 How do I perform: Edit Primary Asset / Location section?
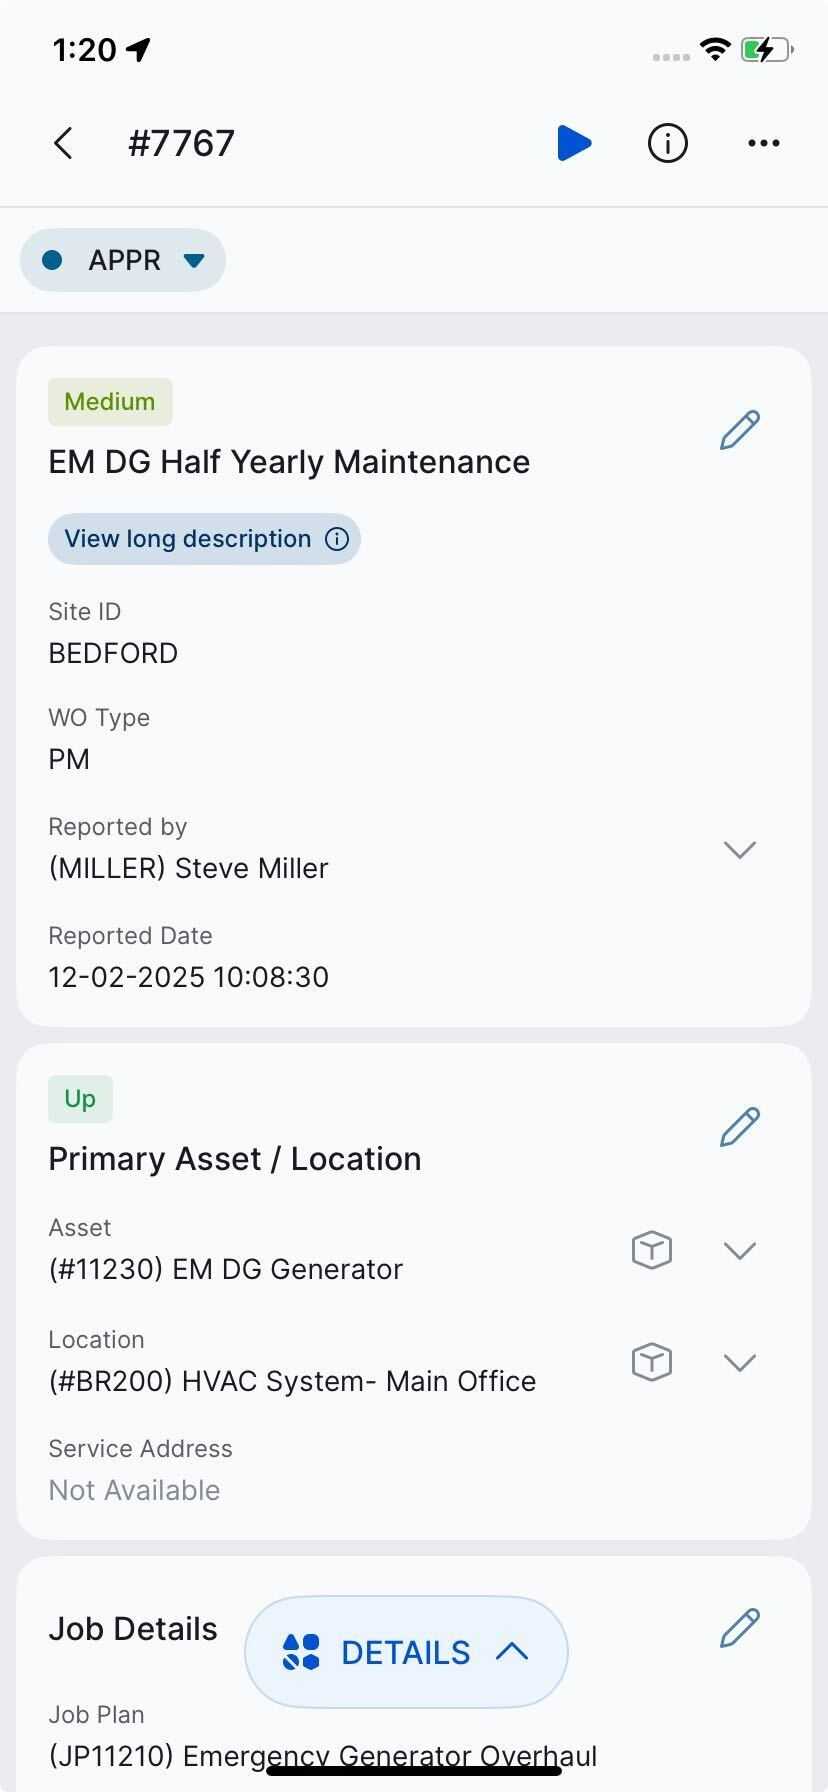point(739,1127)
